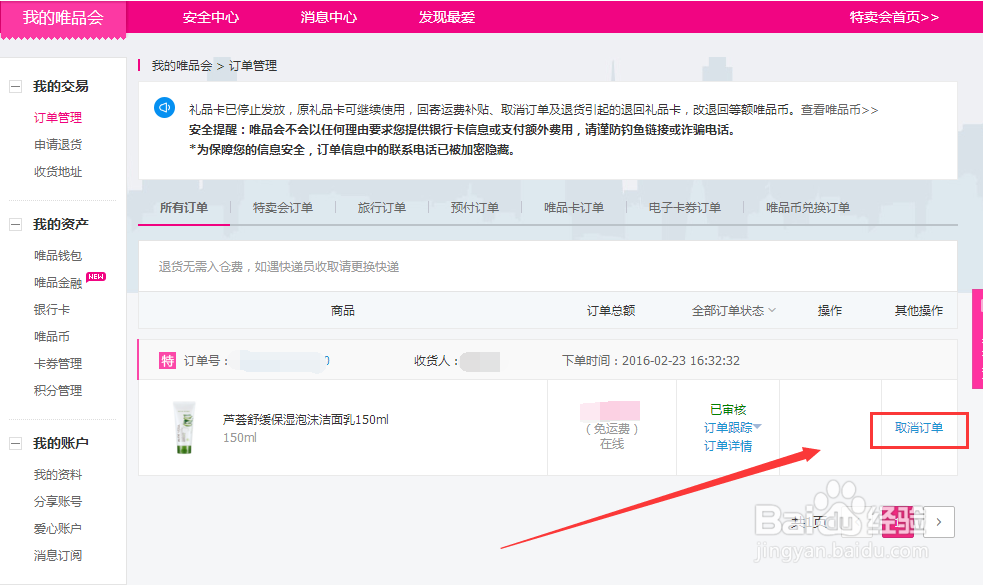Collapse the 我的资产 section

click(x=16, y=224)
